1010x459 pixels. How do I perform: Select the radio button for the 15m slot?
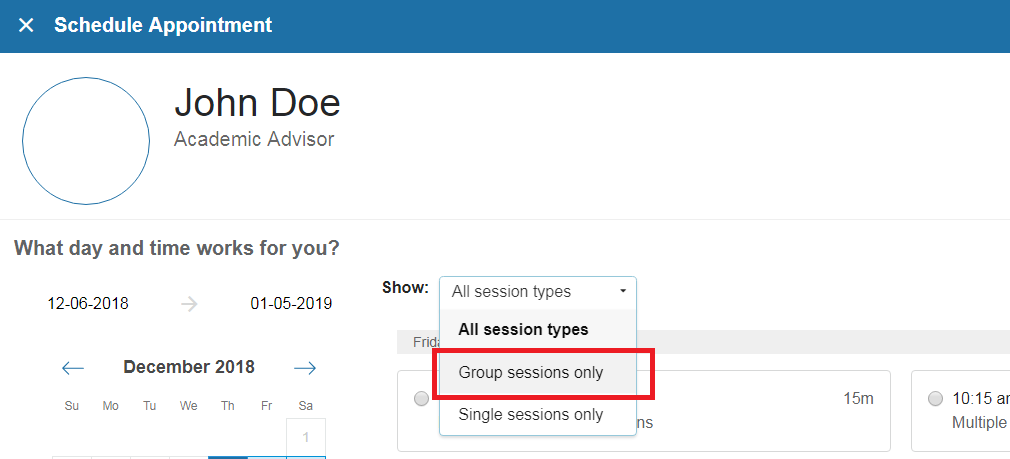[422, 399]
